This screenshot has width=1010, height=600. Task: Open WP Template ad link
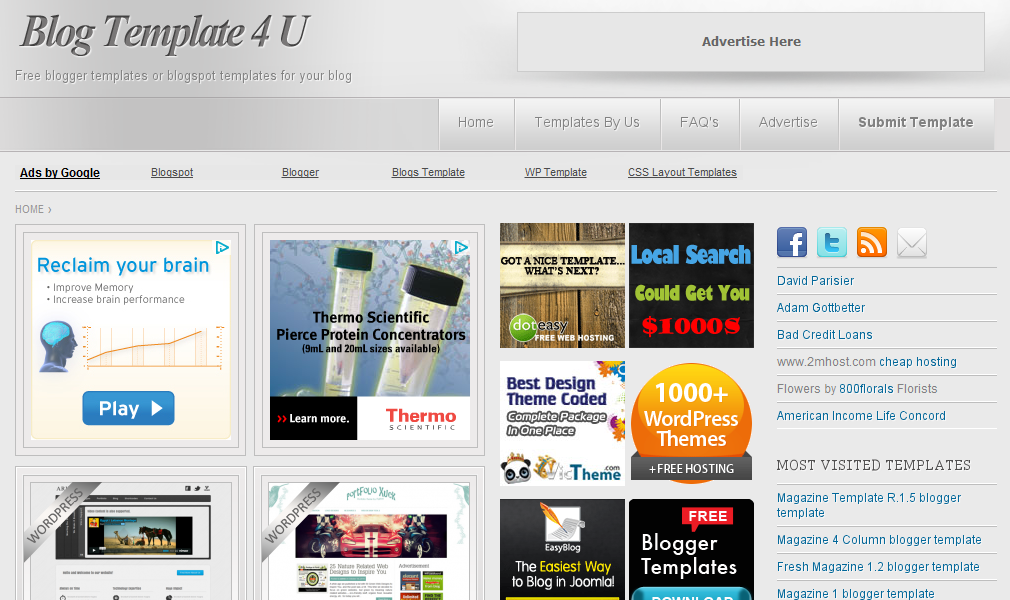(x=556, y=173)
